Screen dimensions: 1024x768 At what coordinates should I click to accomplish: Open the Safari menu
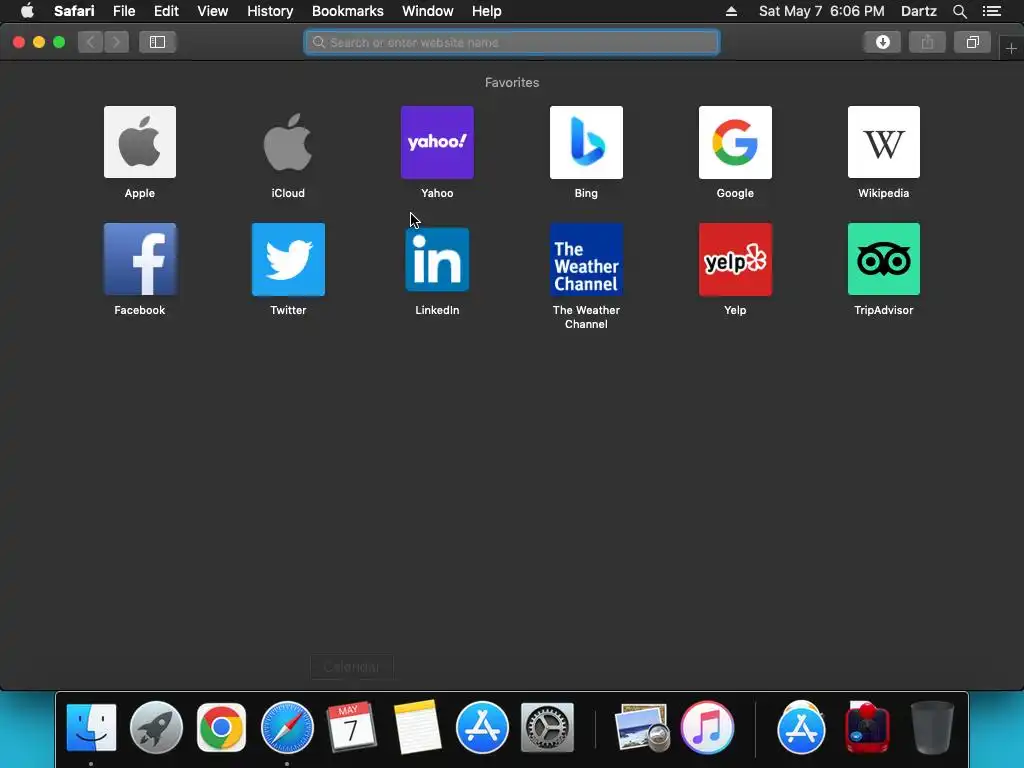tap(74, 11)
